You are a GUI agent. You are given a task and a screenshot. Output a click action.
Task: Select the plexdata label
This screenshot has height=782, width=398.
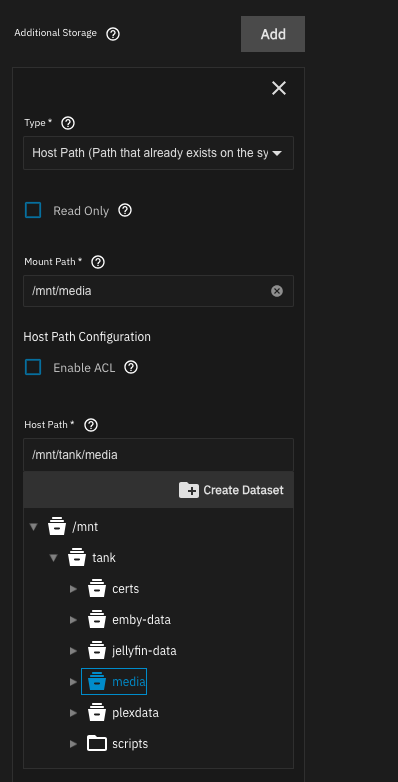136,712
